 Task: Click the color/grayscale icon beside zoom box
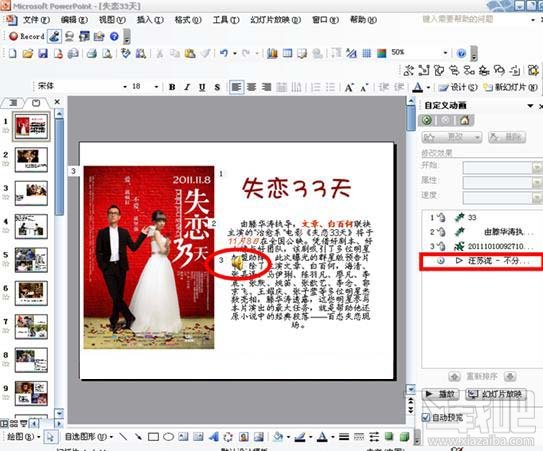click(381, 53)
